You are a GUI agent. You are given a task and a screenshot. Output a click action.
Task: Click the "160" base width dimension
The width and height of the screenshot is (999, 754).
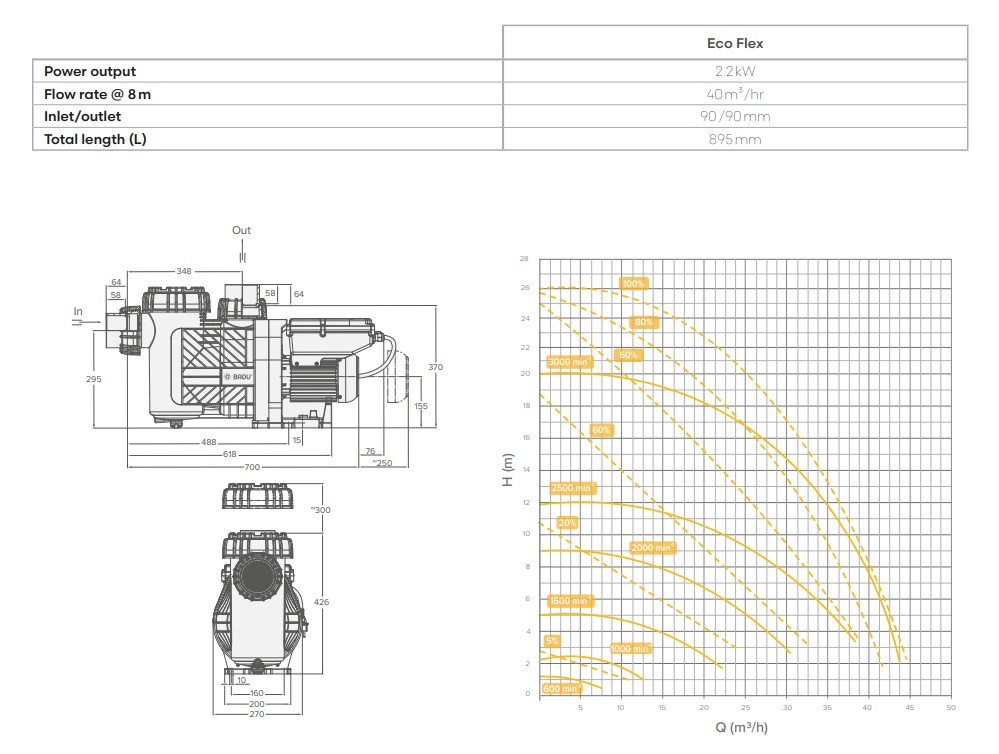click(257, 693)
